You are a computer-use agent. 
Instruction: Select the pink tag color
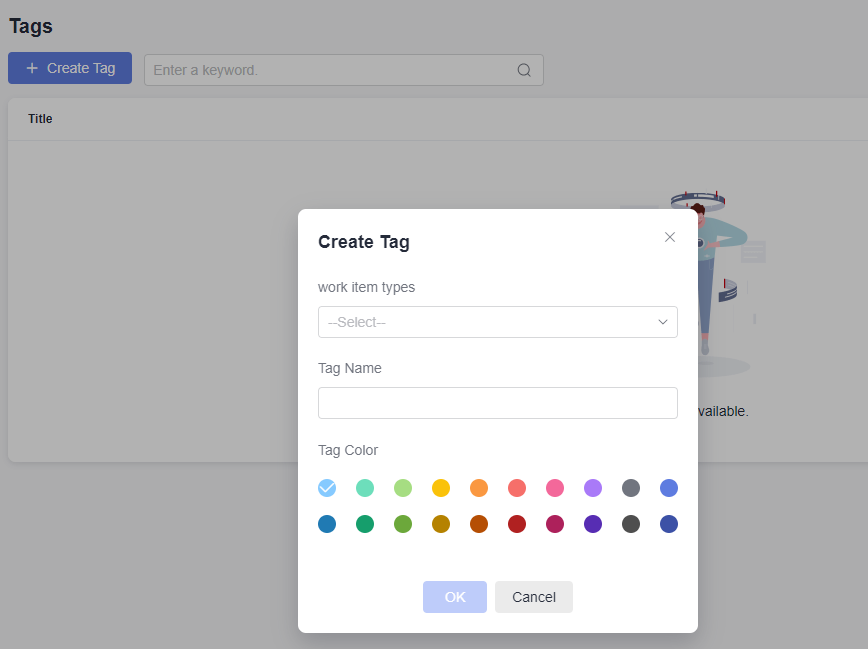(x=555, y=488)
